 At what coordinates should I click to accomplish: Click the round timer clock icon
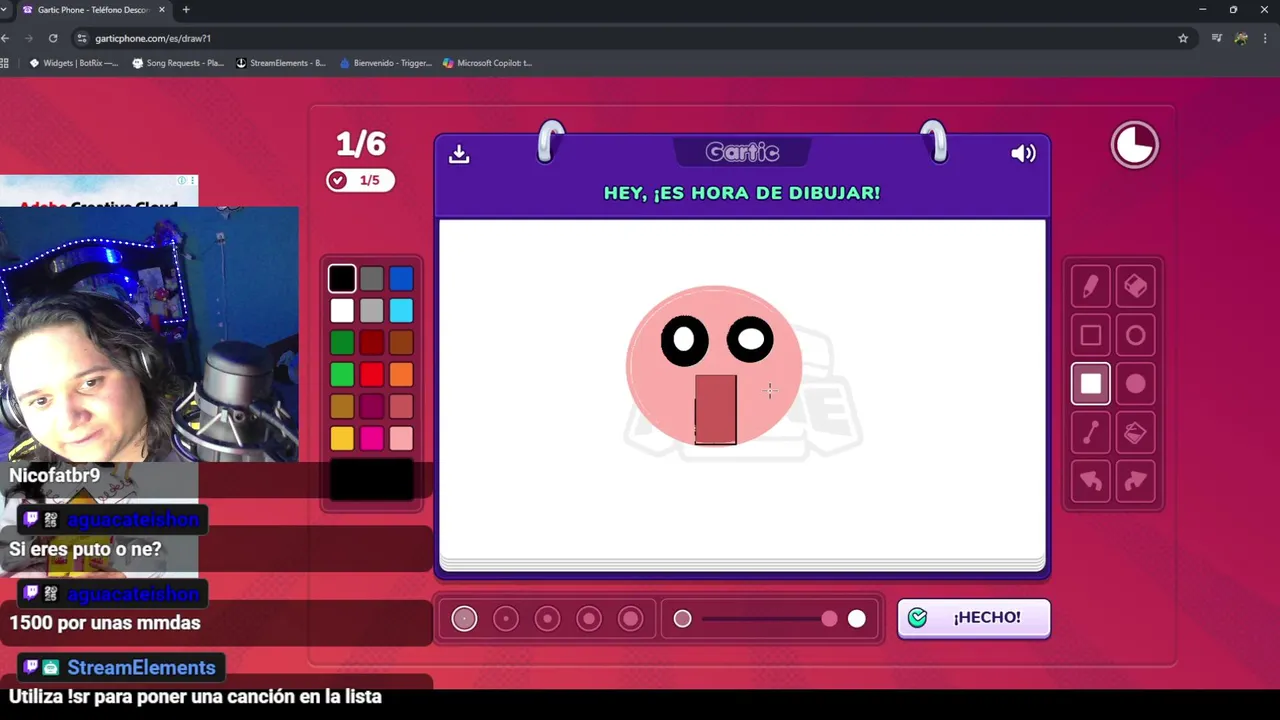(x=1135, y=146)
